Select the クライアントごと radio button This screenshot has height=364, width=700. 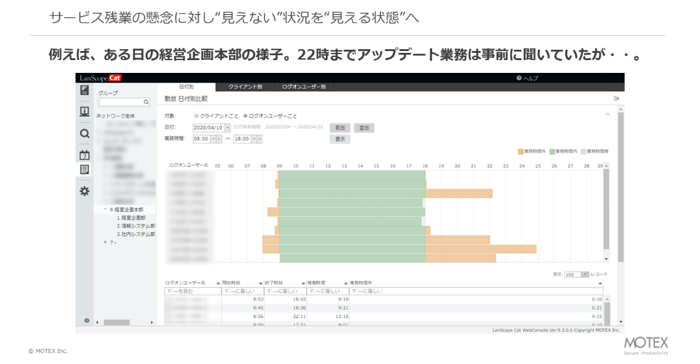tap(196, 116)
